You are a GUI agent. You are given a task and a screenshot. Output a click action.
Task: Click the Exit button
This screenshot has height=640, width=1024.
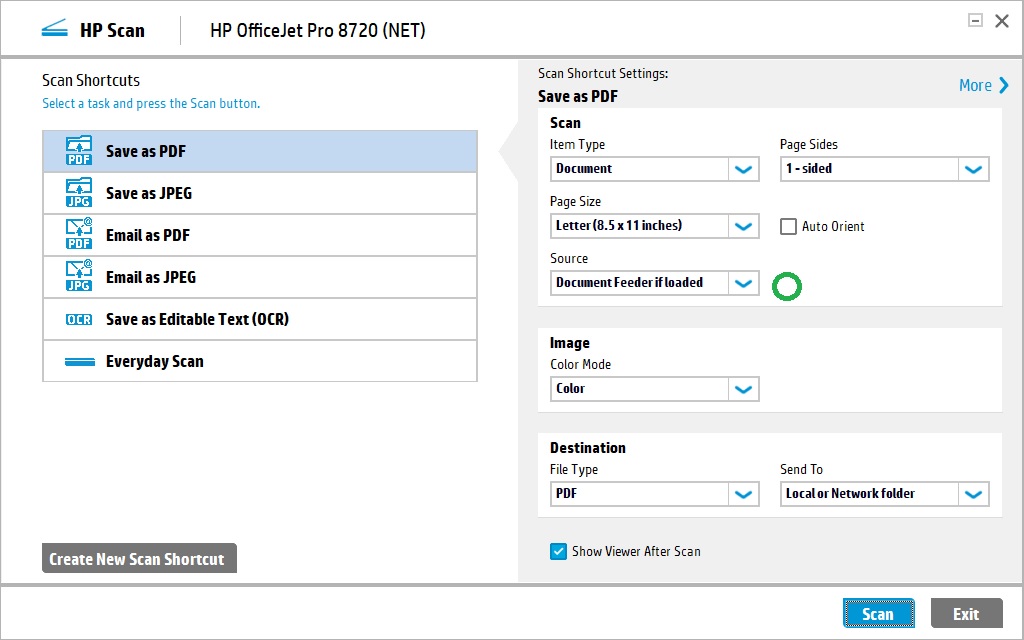[x=966, y=614]
